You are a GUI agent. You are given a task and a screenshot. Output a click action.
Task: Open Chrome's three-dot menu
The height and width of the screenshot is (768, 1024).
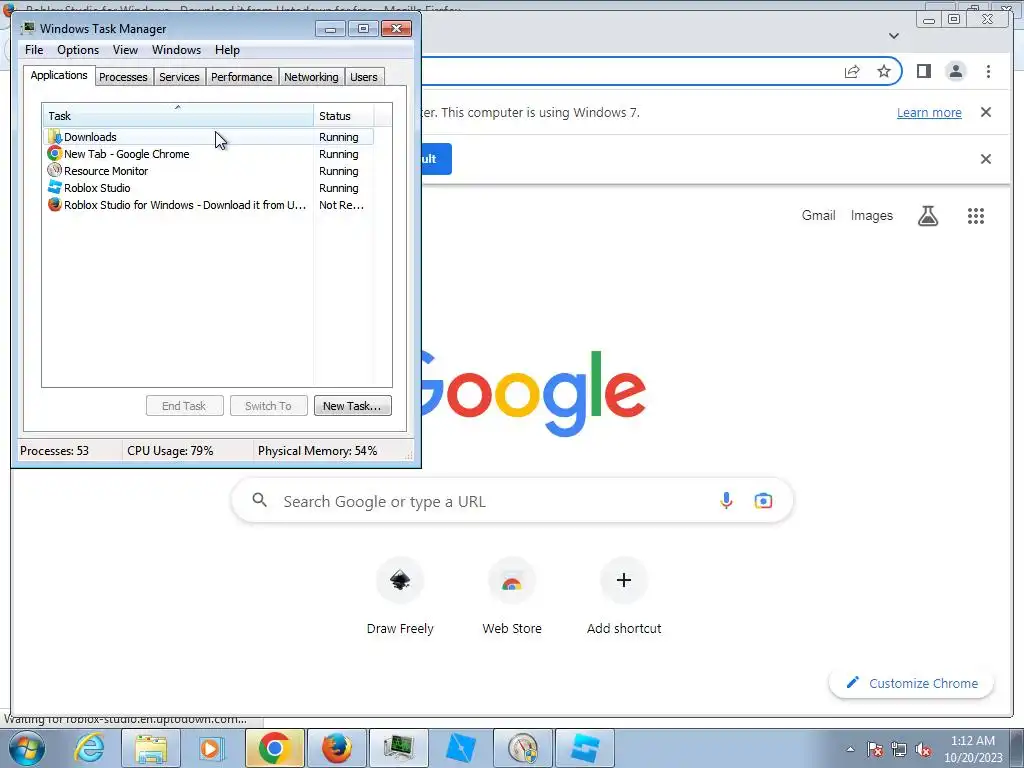[988, 71]
